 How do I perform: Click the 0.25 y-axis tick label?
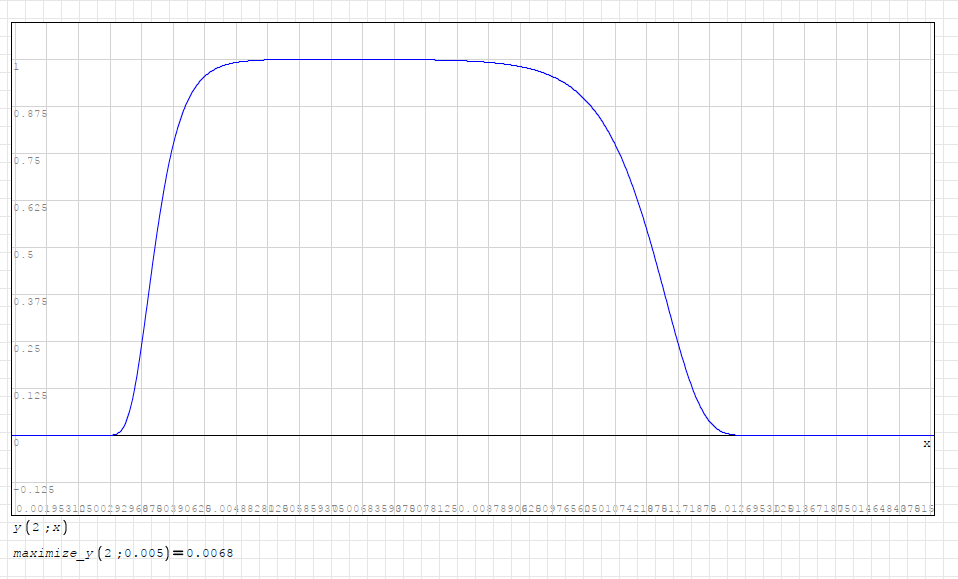click(x=27, y=348)
